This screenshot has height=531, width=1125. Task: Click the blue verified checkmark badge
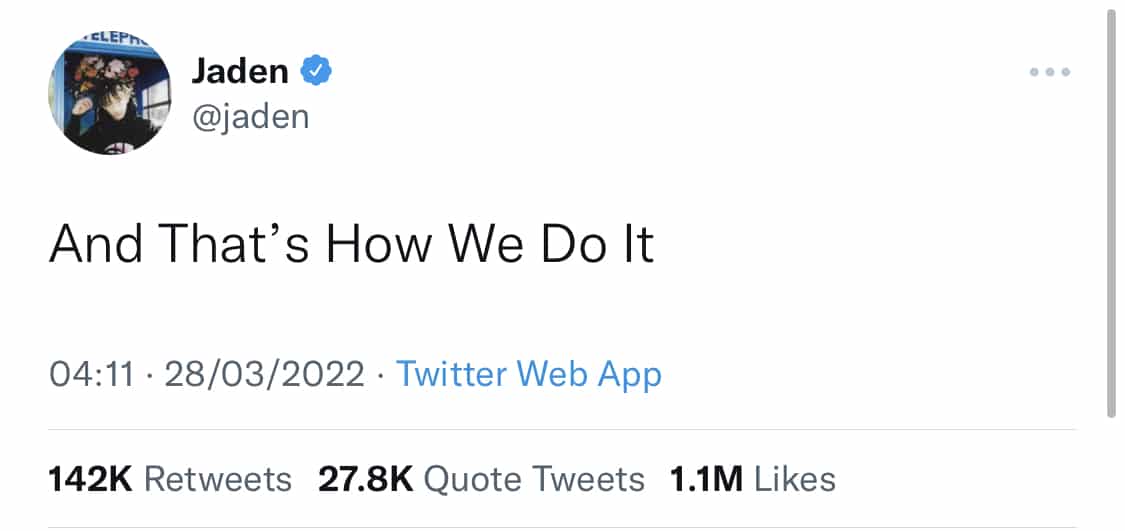coord(315,71)
